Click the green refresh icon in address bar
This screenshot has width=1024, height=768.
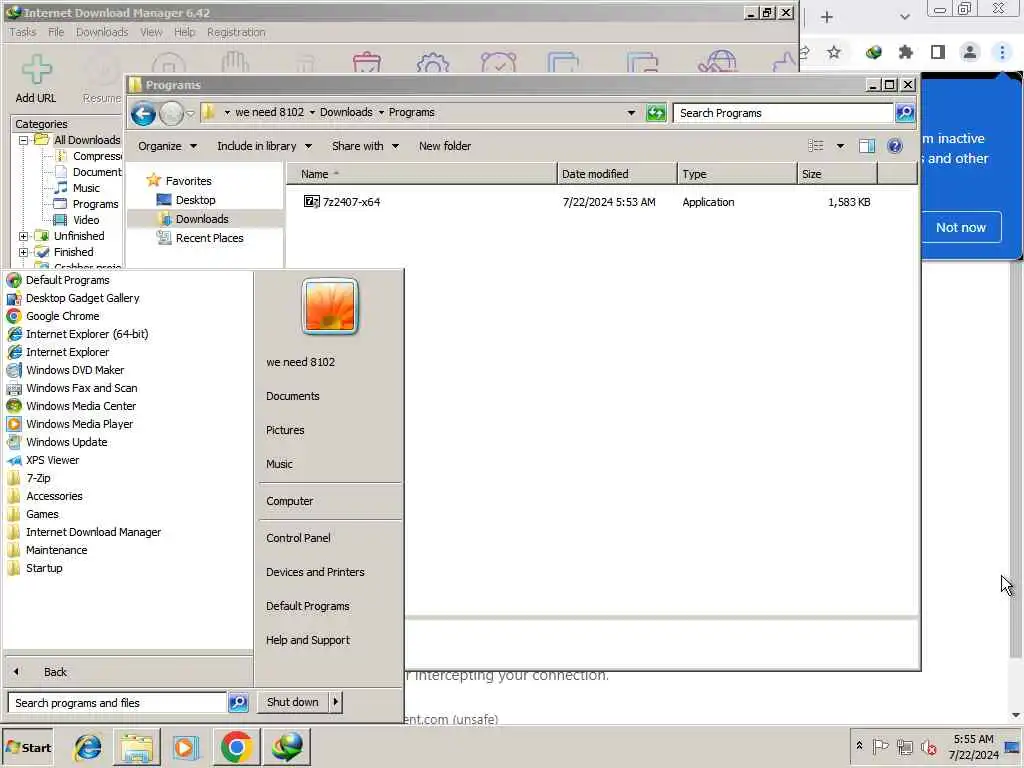tap(656, 113)
